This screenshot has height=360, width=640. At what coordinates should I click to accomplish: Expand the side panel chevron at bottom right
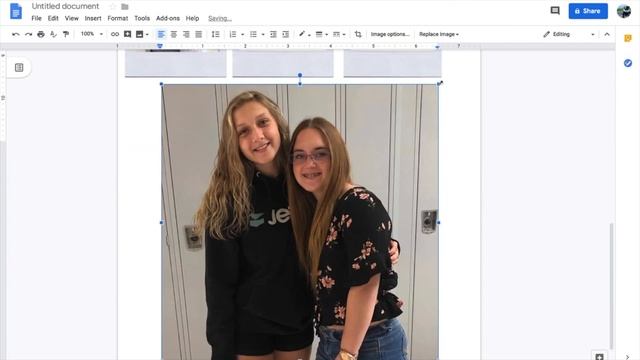[x=628, y=357]
